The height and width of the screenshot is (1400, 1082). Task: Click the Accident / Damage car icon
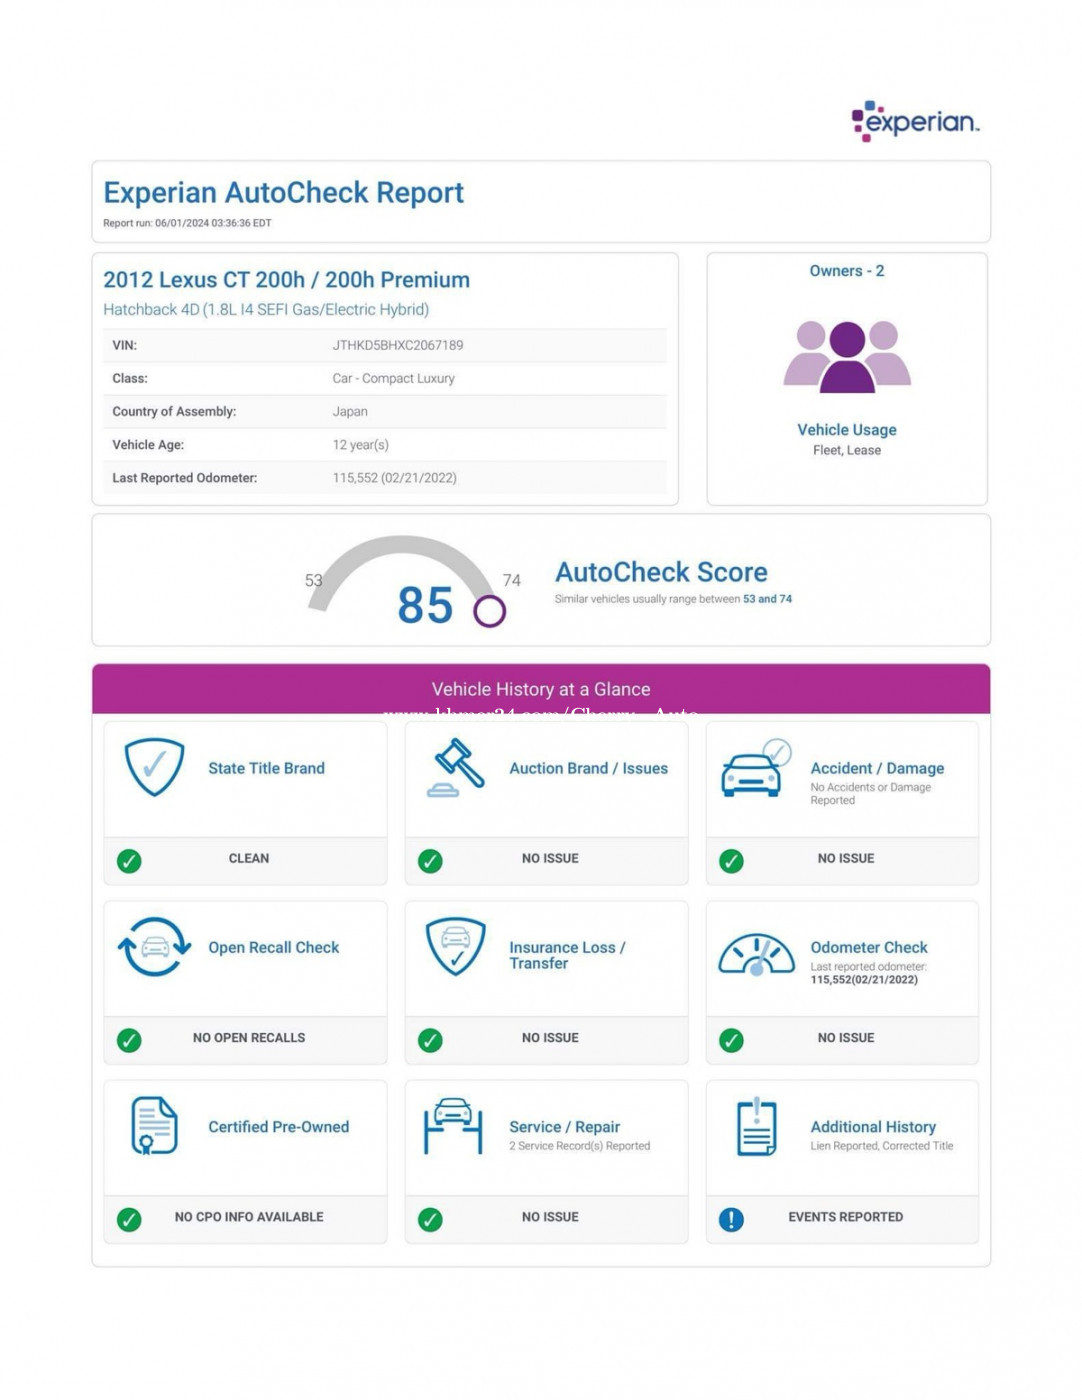pos(756,769)
